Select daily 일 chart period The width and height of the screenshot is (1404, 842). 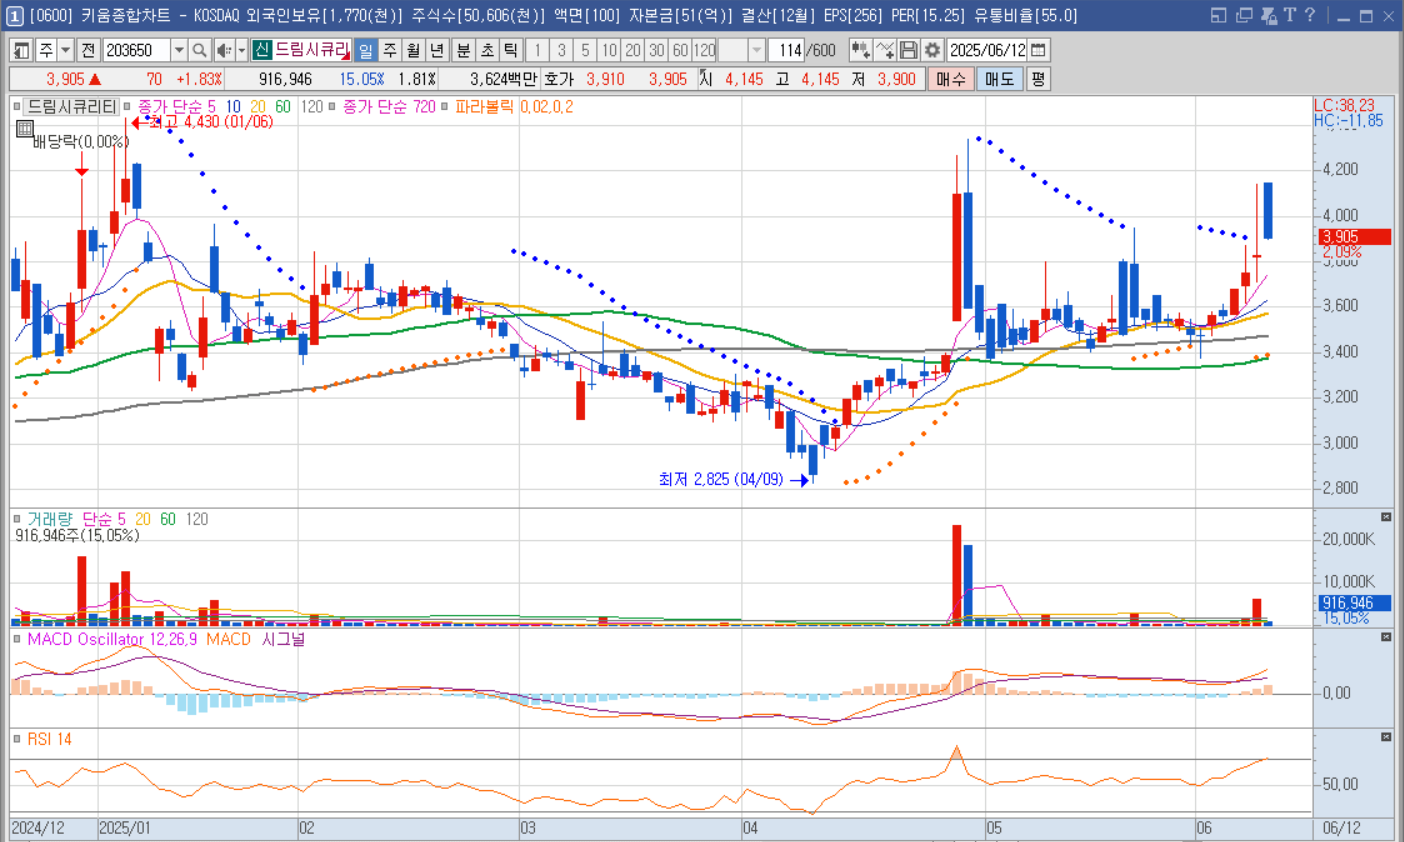366,50
